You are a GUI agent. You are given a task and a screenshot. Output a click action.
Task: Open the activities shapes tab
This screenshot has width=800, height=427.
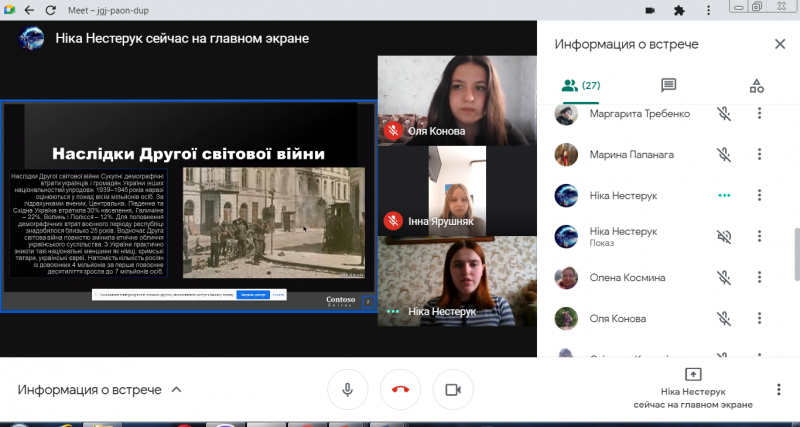coord(757,86)
